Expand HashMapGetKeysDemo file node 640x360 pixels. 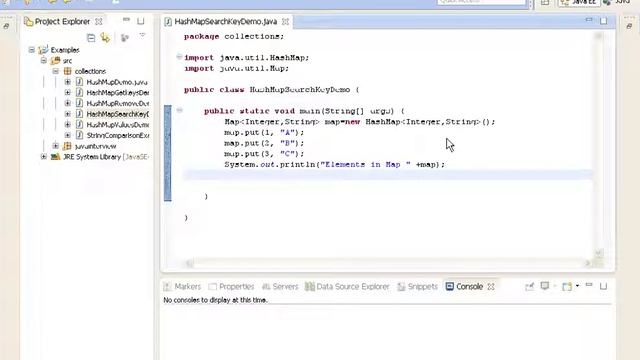click(68, 92)
